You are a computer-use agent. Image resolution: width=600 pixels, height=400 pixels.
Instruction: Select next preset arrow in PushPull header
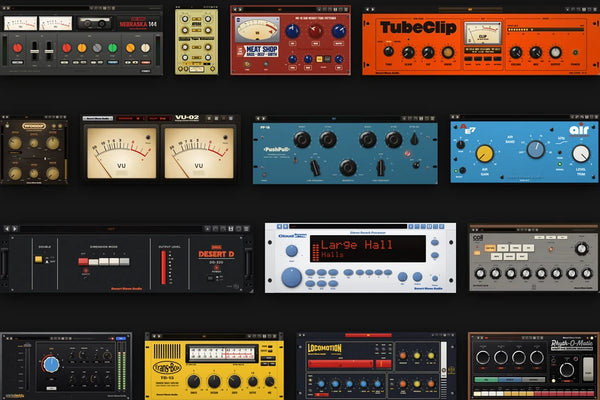[x=263, y=119]
